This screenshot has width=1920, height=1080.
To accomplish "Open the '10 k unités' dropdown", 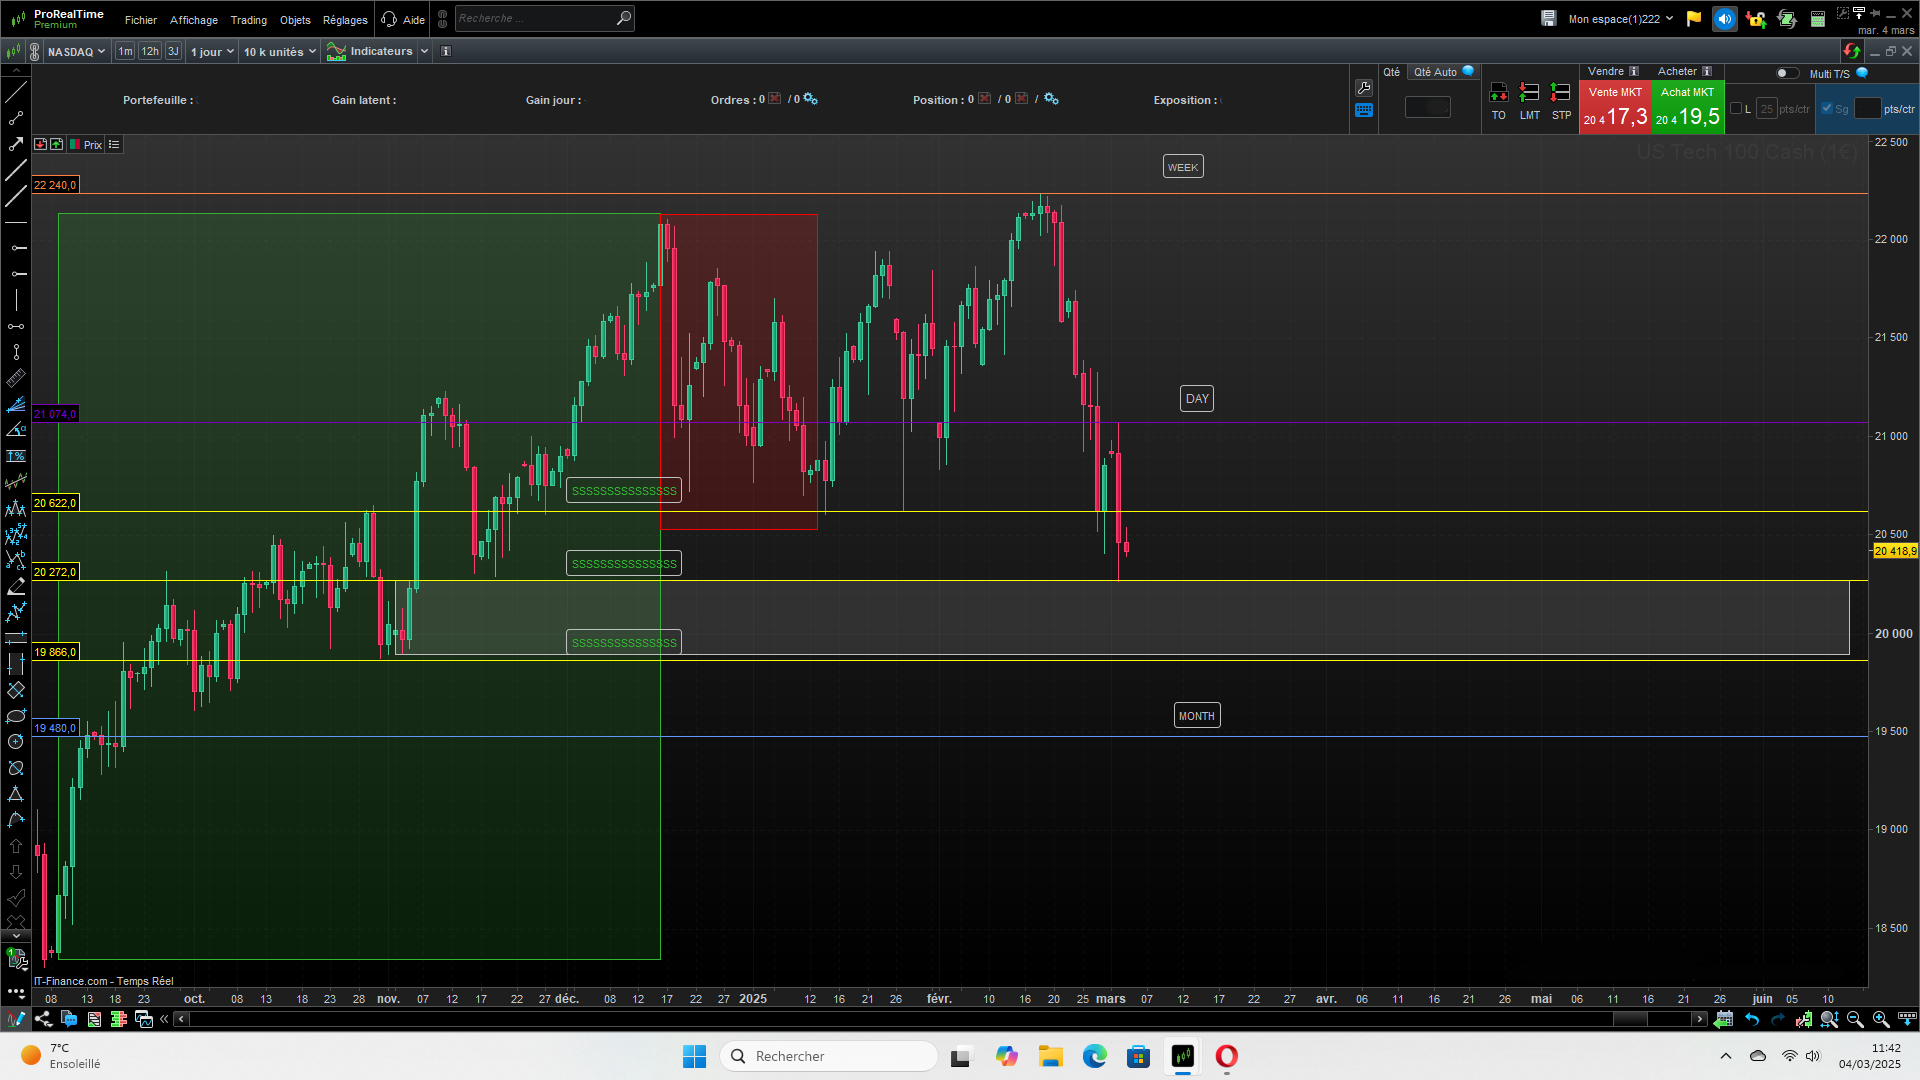I will [x=279, y=52].
